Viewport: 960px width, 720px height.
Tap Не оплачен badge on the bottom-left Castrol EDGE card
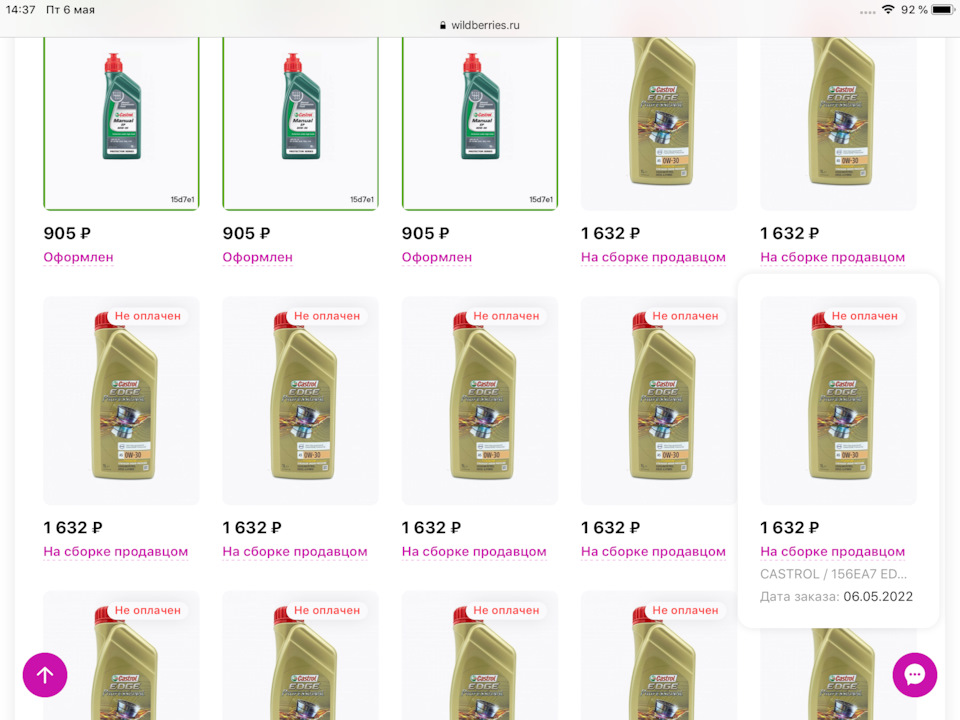click(148, 610)
